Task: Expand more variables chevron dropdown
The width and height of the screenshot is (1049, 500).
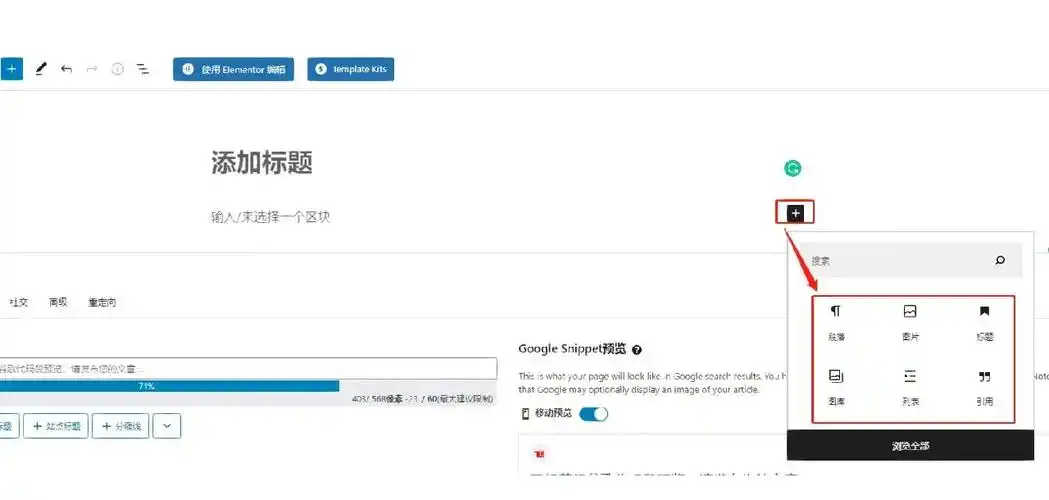Action: (167, 426)
